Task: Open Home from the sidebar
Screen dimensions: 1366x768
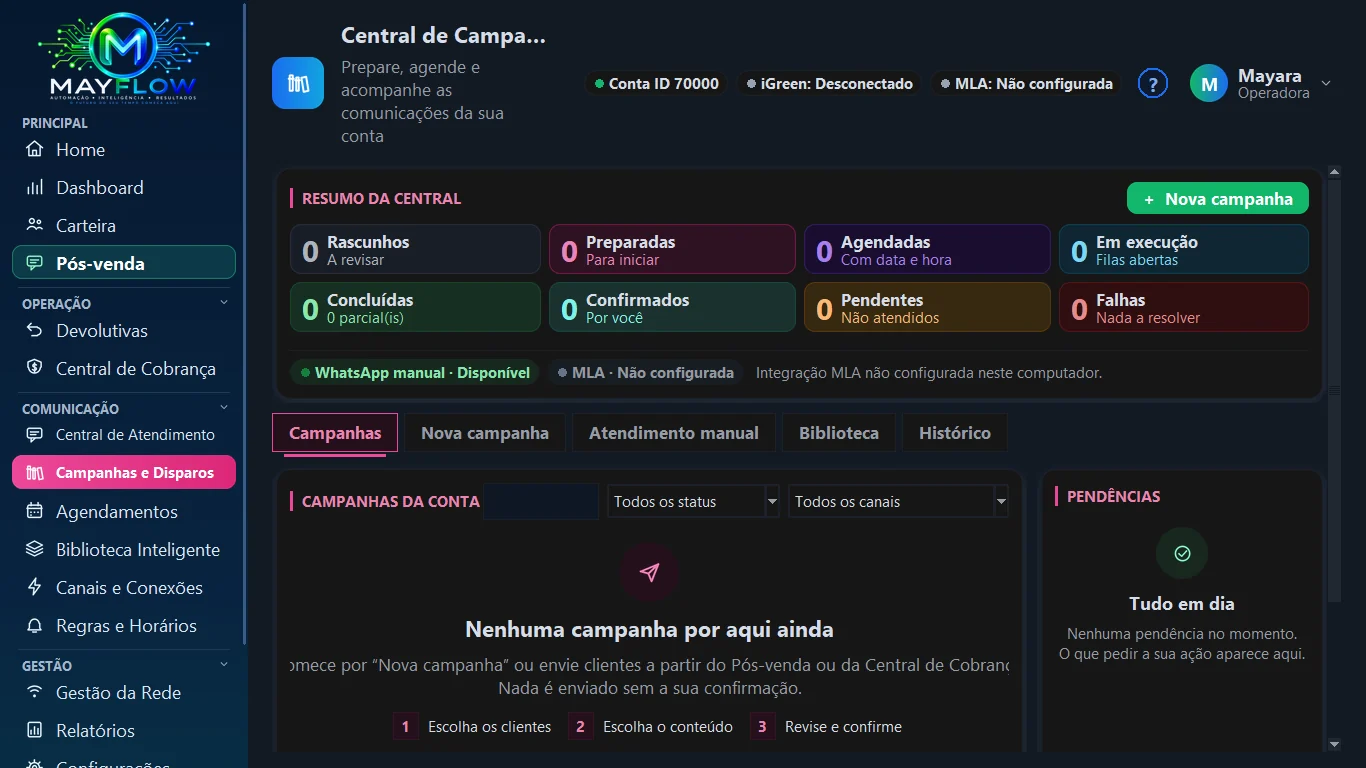Action: pyautogui.click(x=124, y=150)
